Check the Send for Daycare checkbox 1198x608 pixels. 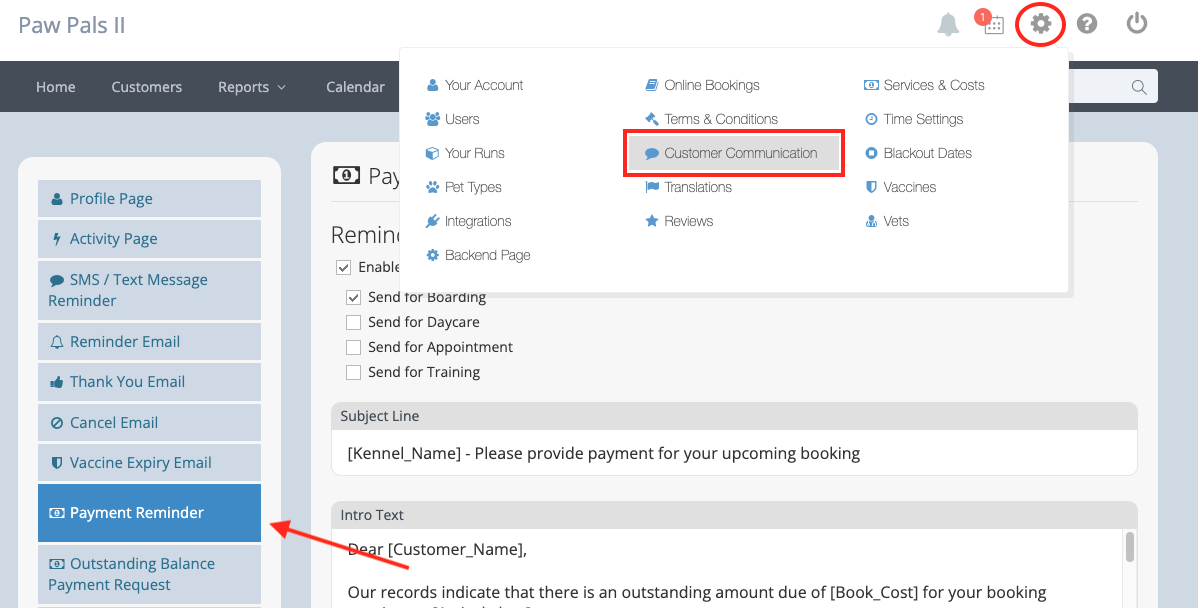pos(353,322)
